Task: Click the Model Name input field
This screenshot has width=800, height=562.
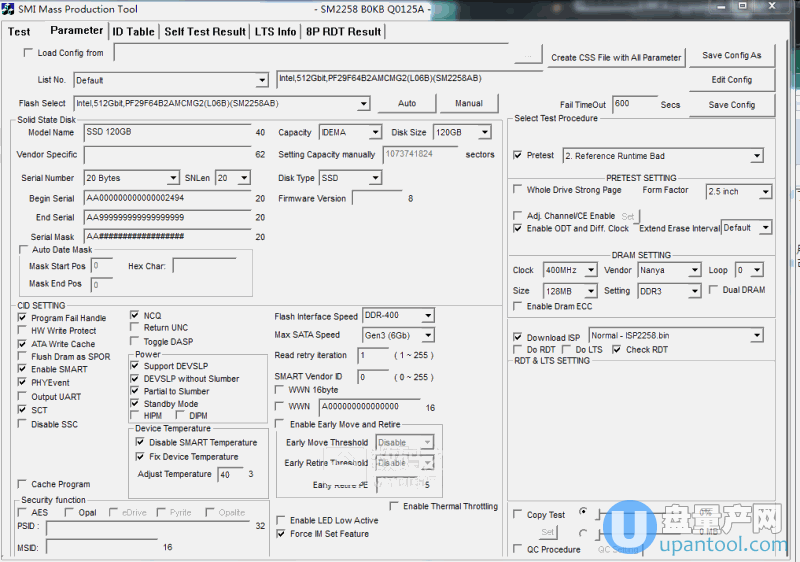Action: (166, 132)
